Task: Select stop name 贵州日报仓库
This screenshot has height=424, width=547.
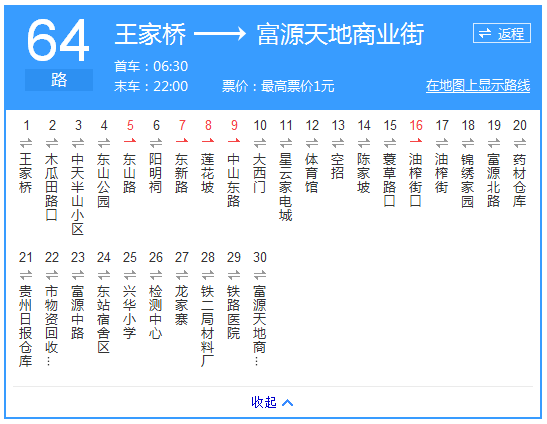Action: pyautogui.click(x=26, y=326)
